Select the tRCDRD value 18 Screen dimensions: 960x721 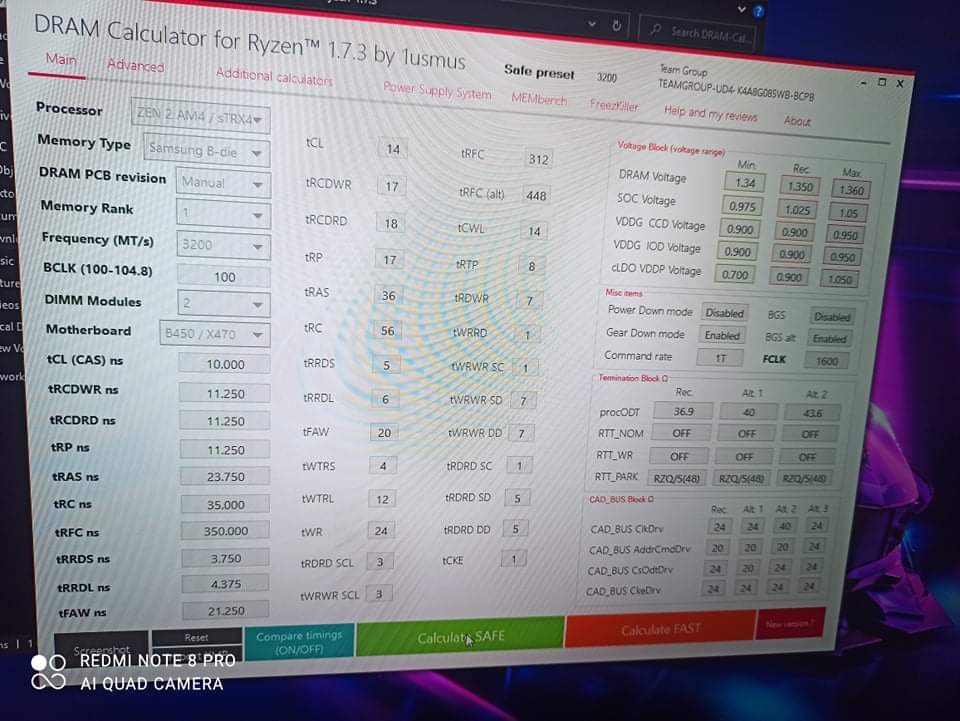[391, 223]
